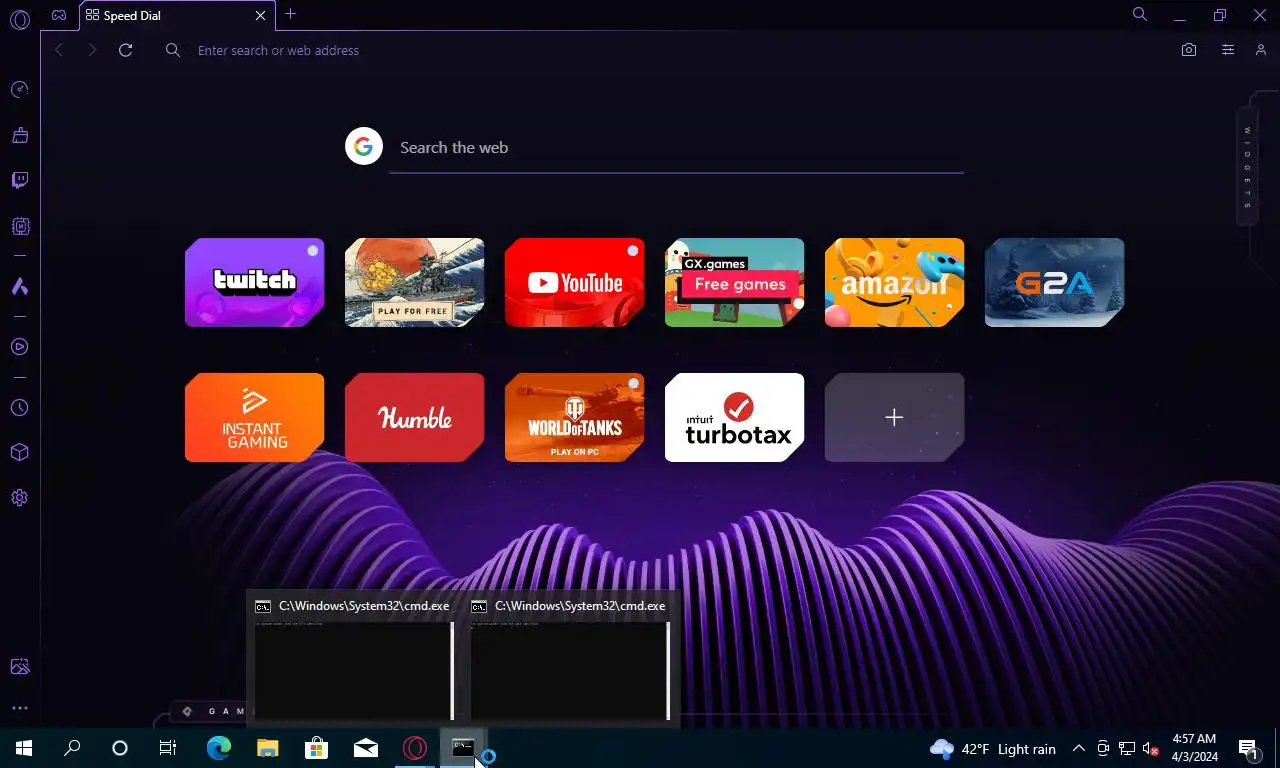Add a new speed dial site
The height and width of the screenshot is (768, 1280).
pos(895,417)
